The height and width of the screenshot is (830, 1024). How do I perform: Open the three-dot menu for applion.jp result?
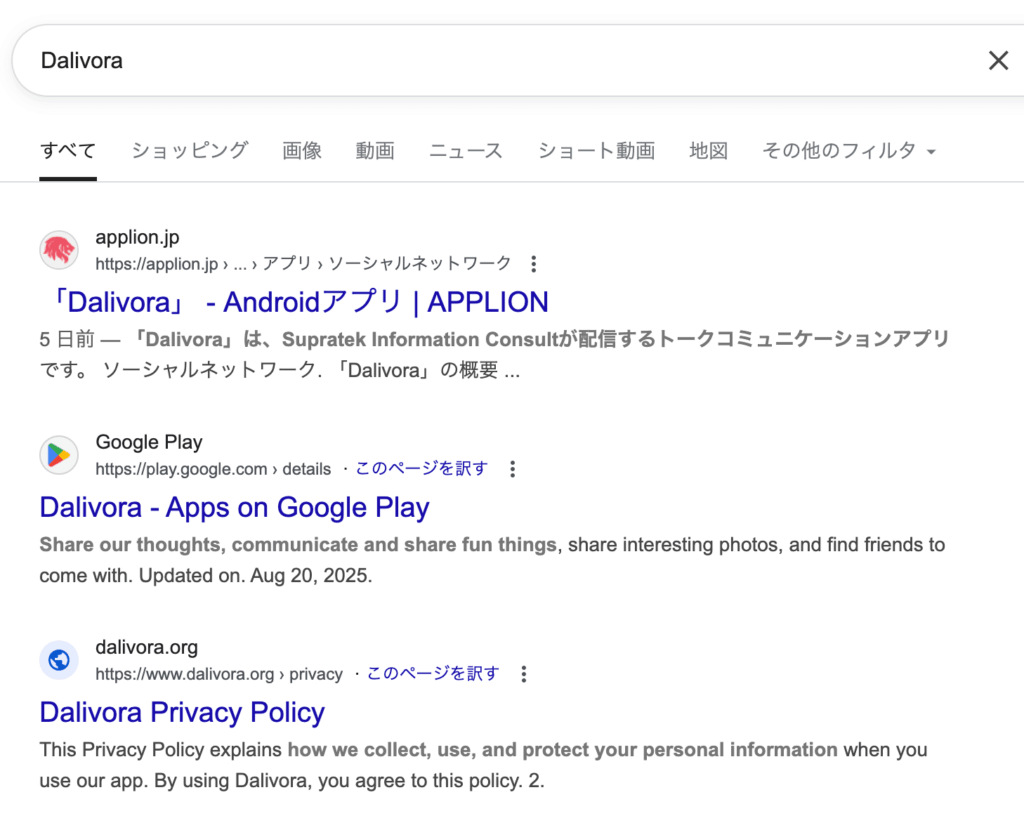(x=534, y=264)
